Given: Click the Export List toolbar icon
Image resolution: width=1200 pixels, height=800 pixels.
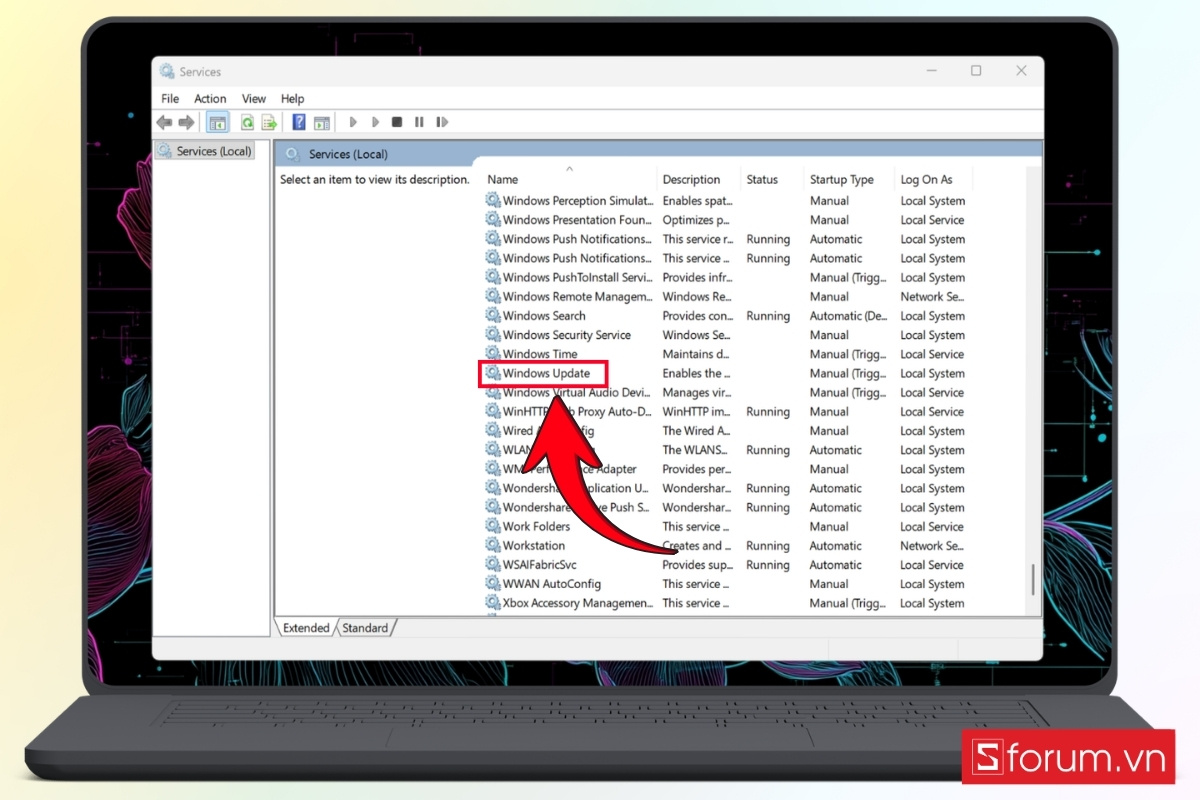Looking at the screenshot, I should [269, 122].
